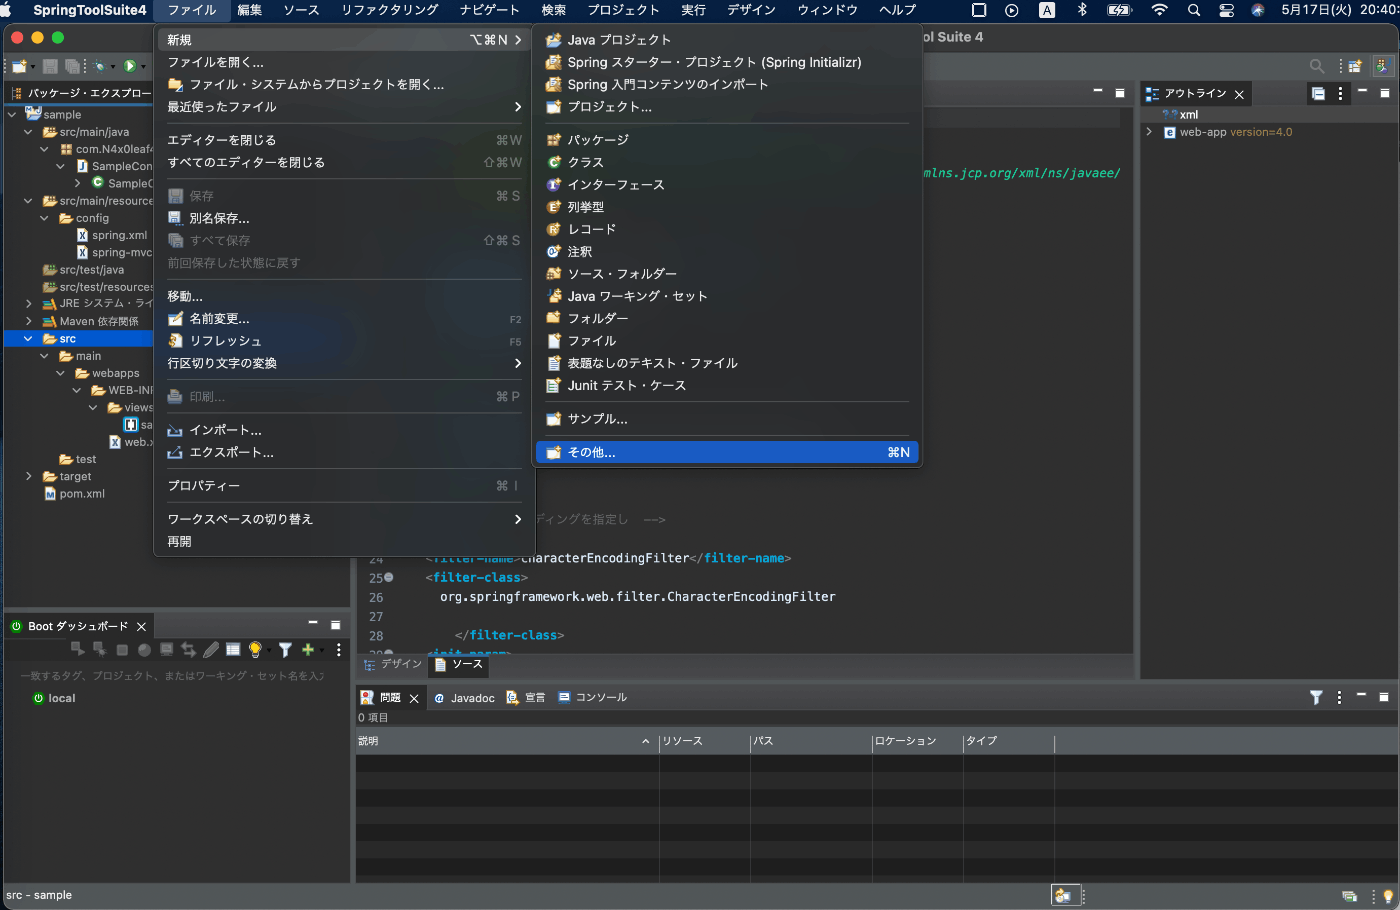Select リフレッシュ in File menu
This screenshot has height=910, width=1400.
tap(344, 341)
